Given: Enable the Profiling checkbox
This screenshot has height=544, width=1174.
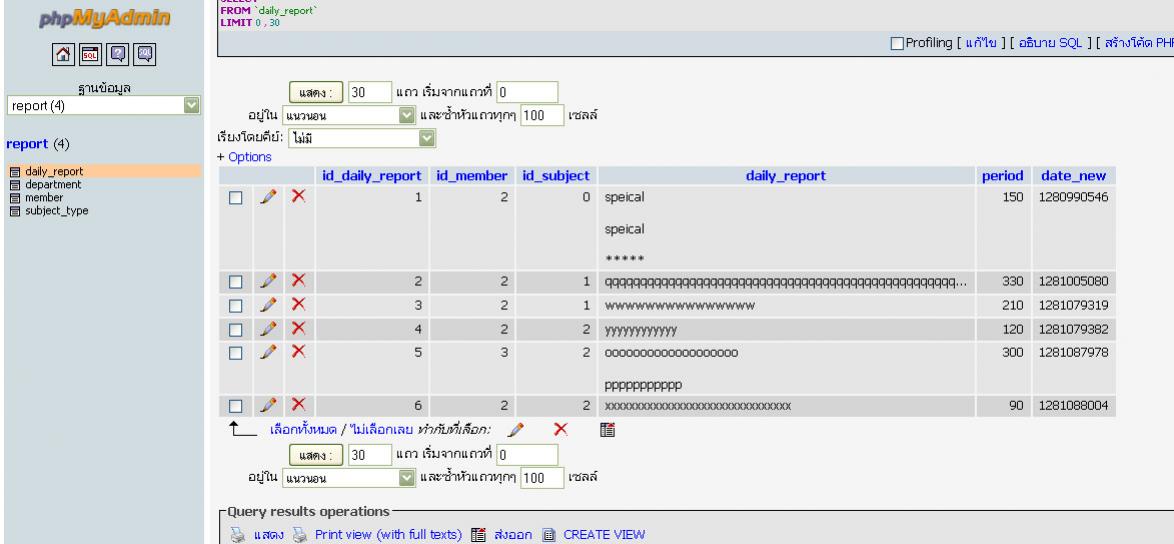Looking at the screenshot, I should click(x=897, y=43).
